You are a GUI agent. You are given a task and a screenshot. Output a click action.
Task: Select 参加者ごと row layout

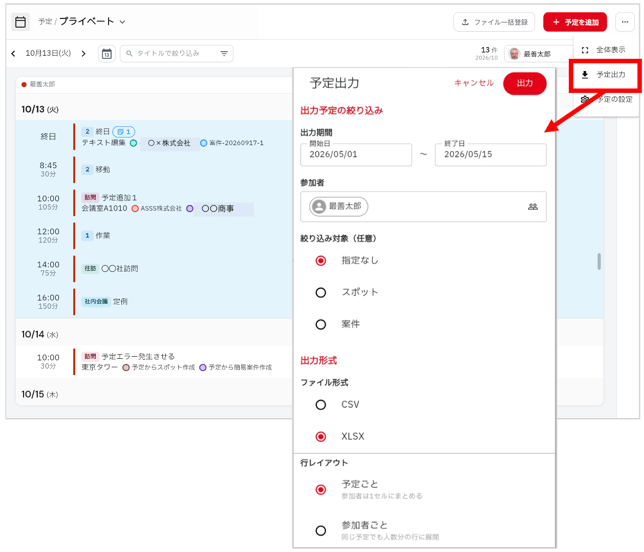pos(321,530)
